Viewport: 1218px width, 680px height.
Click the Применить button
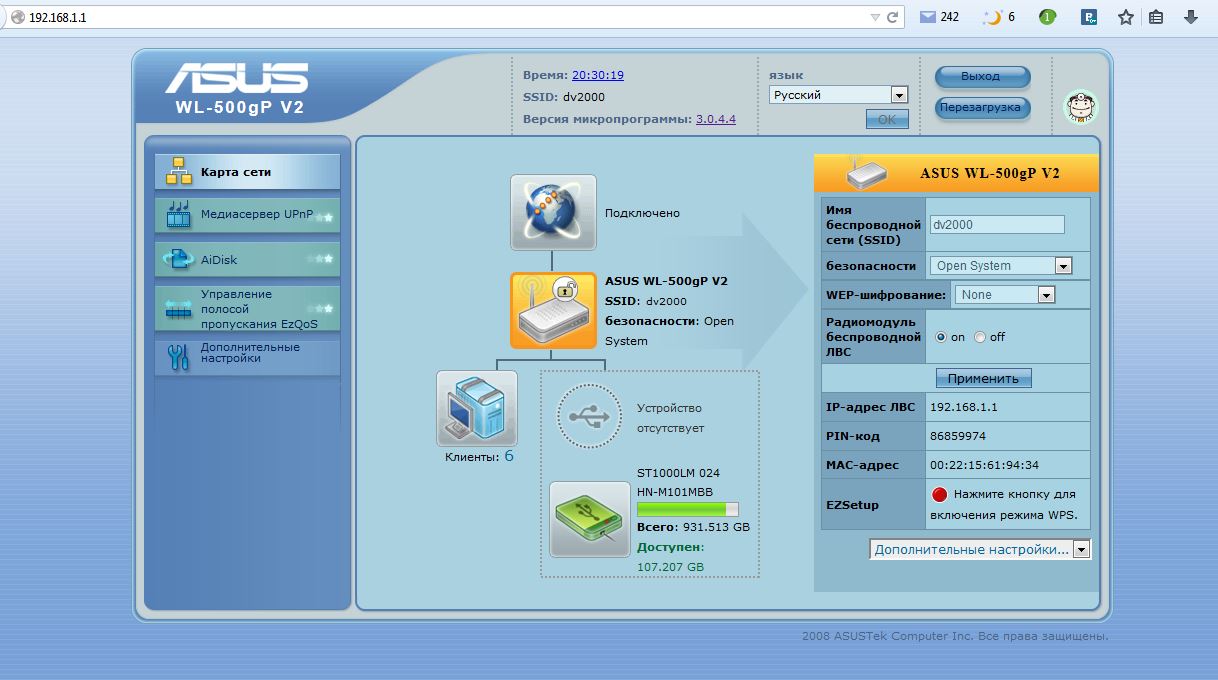pyautogui.click(x=983, y=379)
